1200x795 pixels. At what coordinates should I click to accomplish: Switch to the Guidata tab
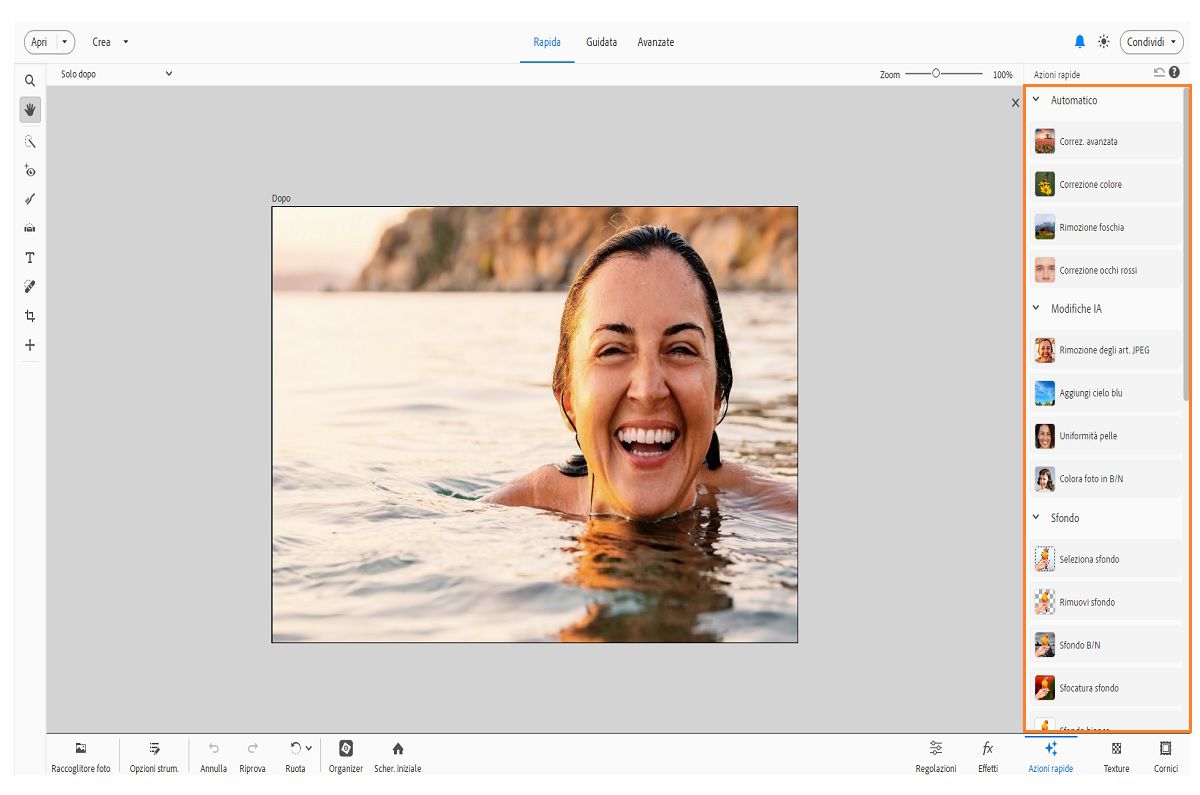pos(601,42)
